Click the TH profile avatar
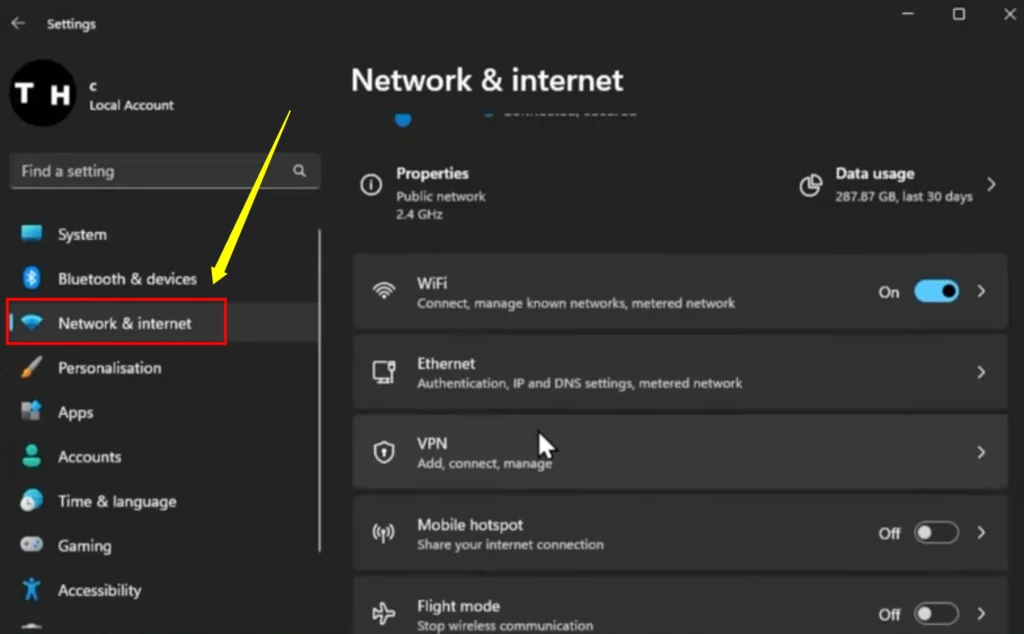1024x634 pixels. click(43, 93)
